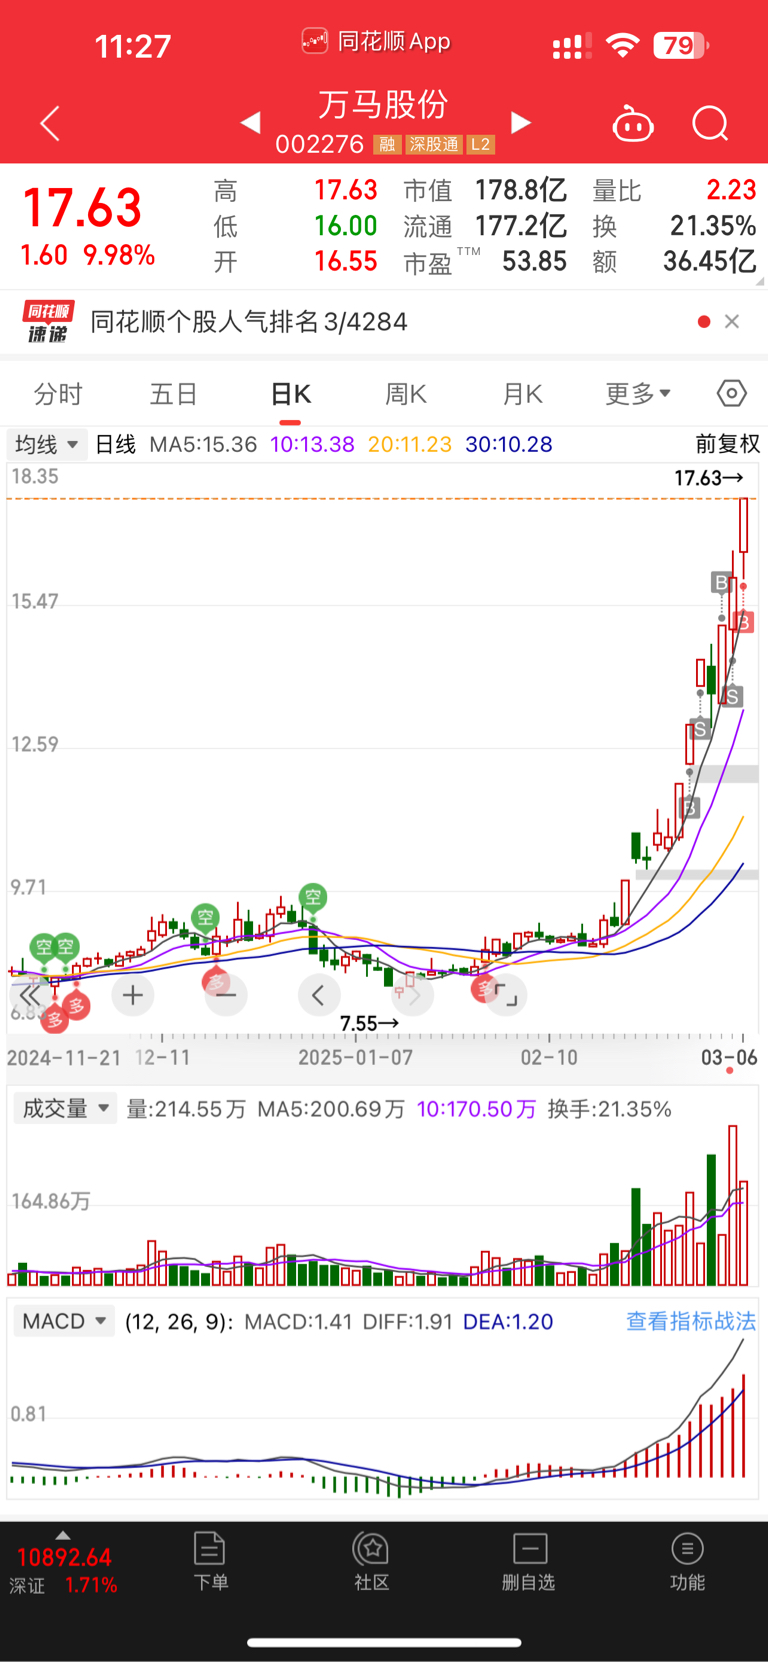Tap the 市值 178.8亿 value
The width and height of the screenshot is (768, 1662).
[520, 190]
